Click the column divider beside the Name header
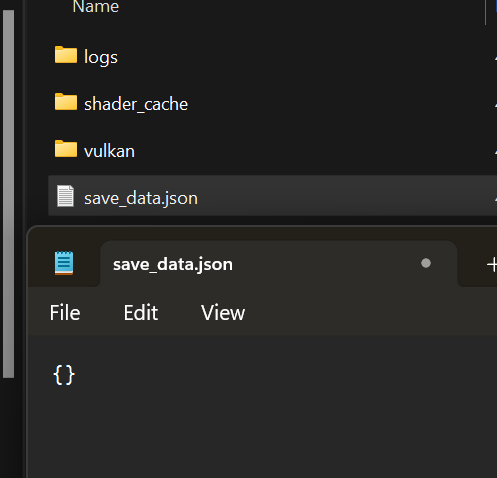This screenshot has width=497, height=478. point(486,12)
